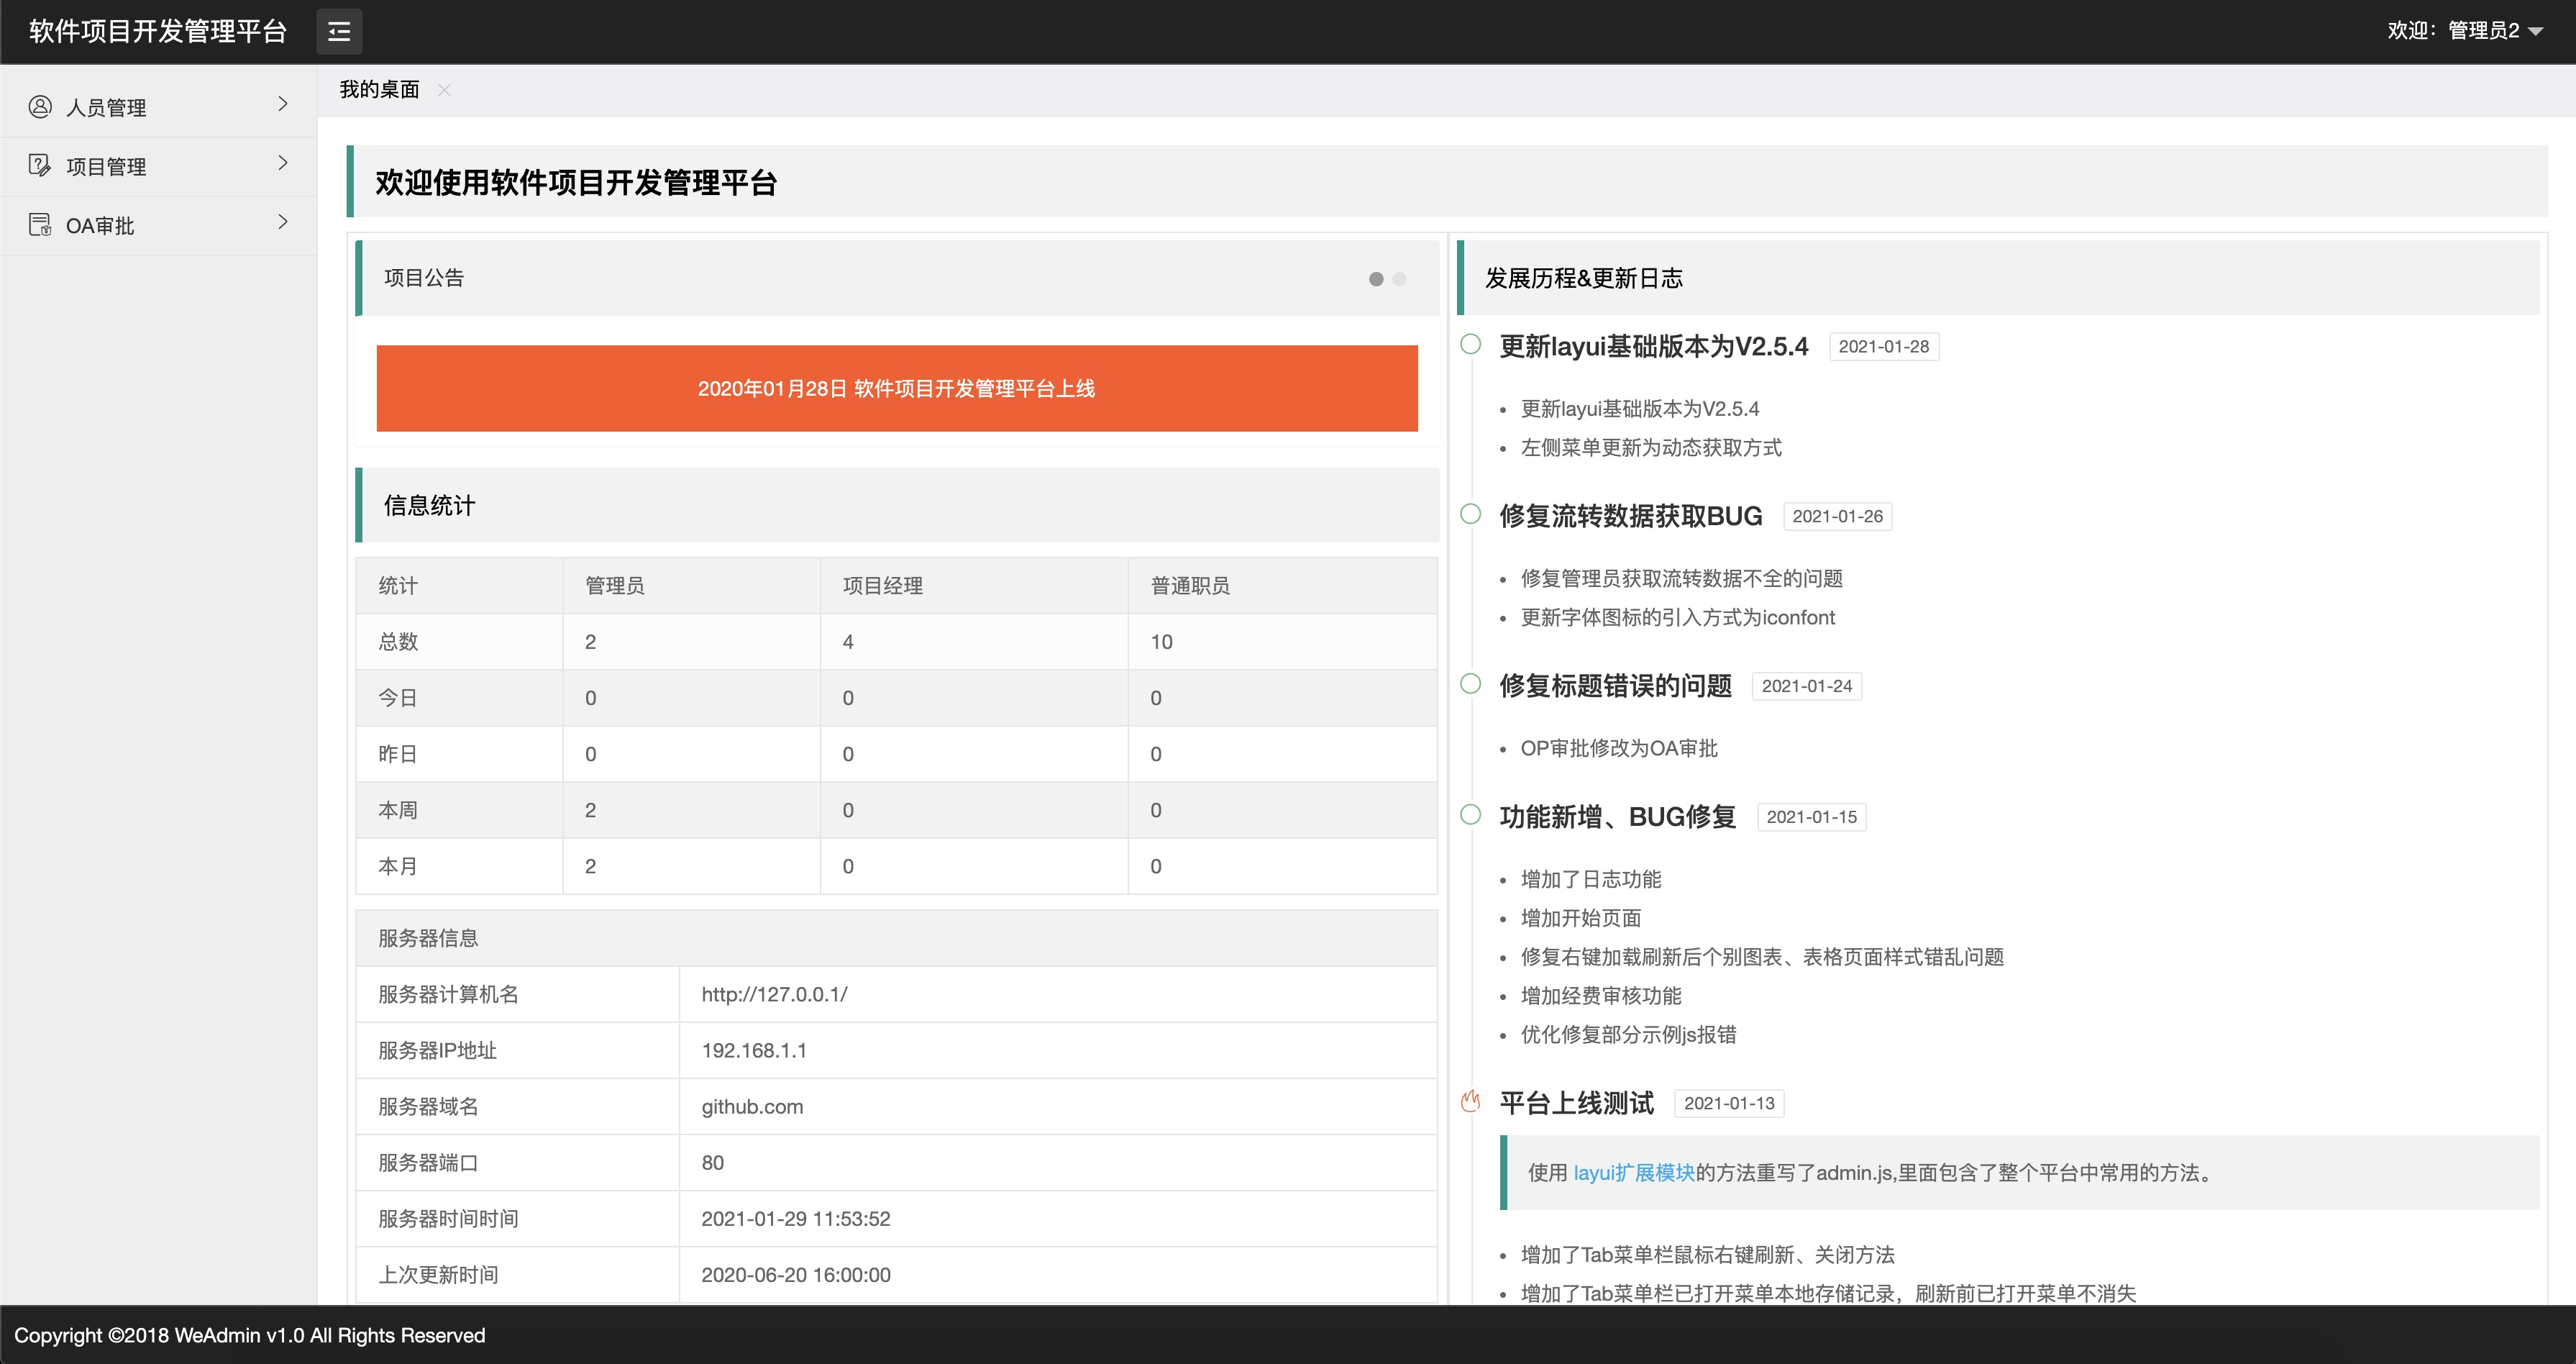
Task: Click timeline circle beside 更新layui基础版本
Action: click(x=1470, y=345)
